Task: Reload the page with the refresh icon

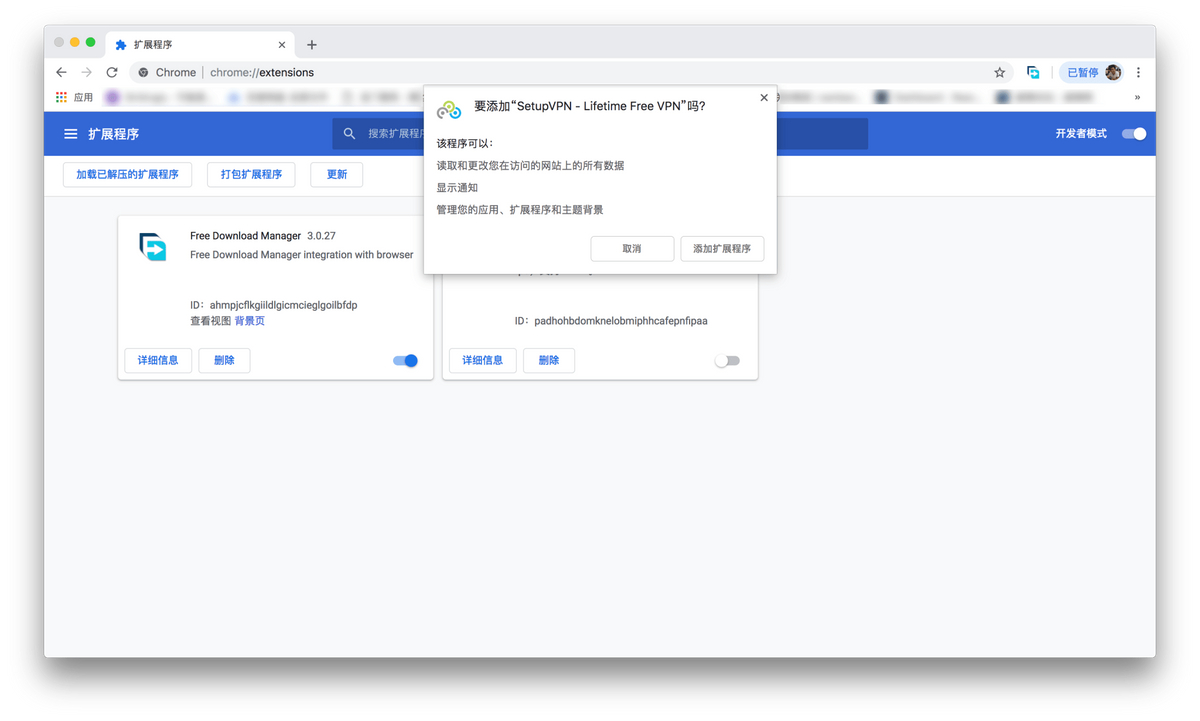Action: point(112,72)
